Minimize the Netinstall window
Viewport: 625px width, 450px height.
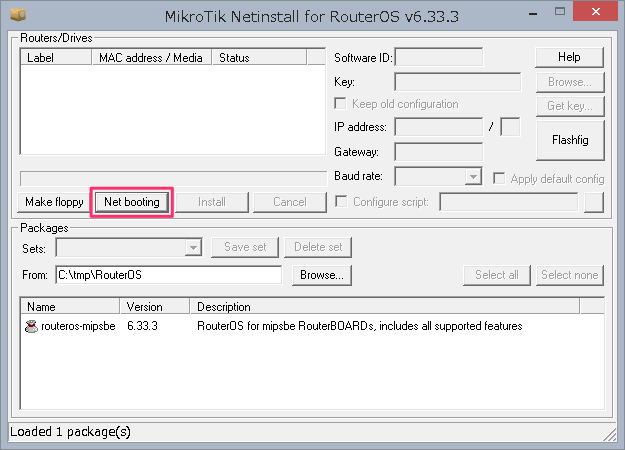click(533, 14)
